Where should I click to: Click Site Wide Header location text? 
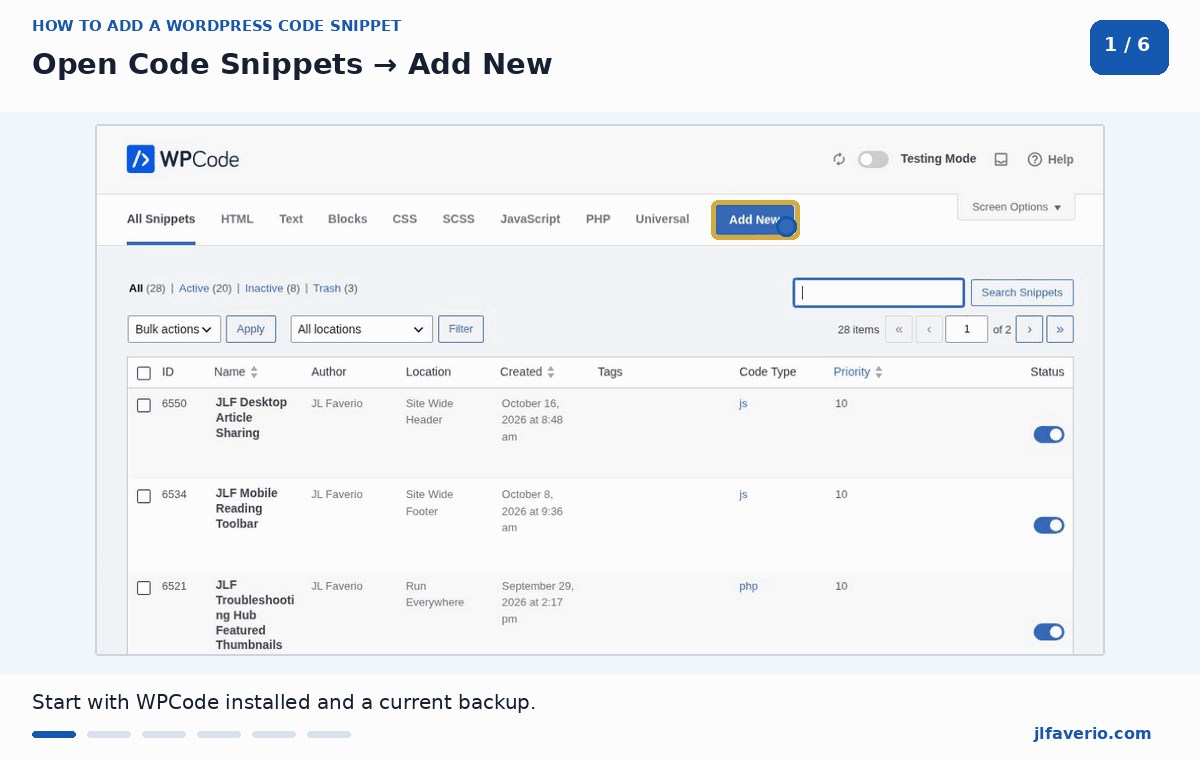click(x=429, y=412)
